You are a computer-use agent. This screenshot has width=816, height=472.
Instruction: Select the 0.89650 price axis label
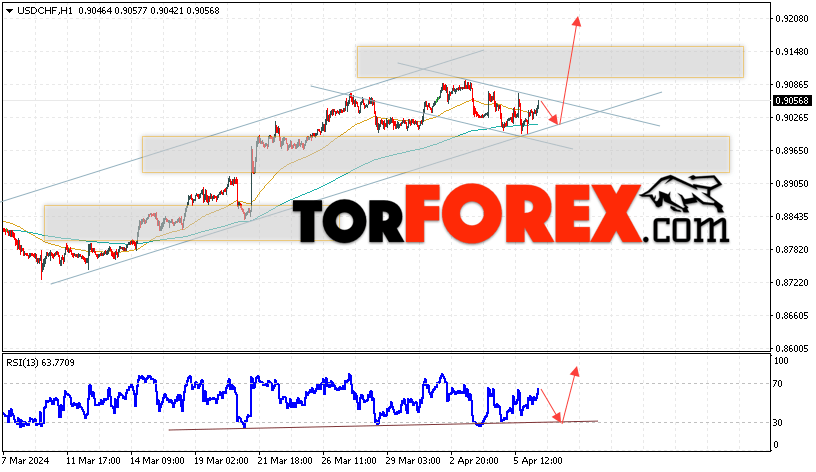point(792,150)
